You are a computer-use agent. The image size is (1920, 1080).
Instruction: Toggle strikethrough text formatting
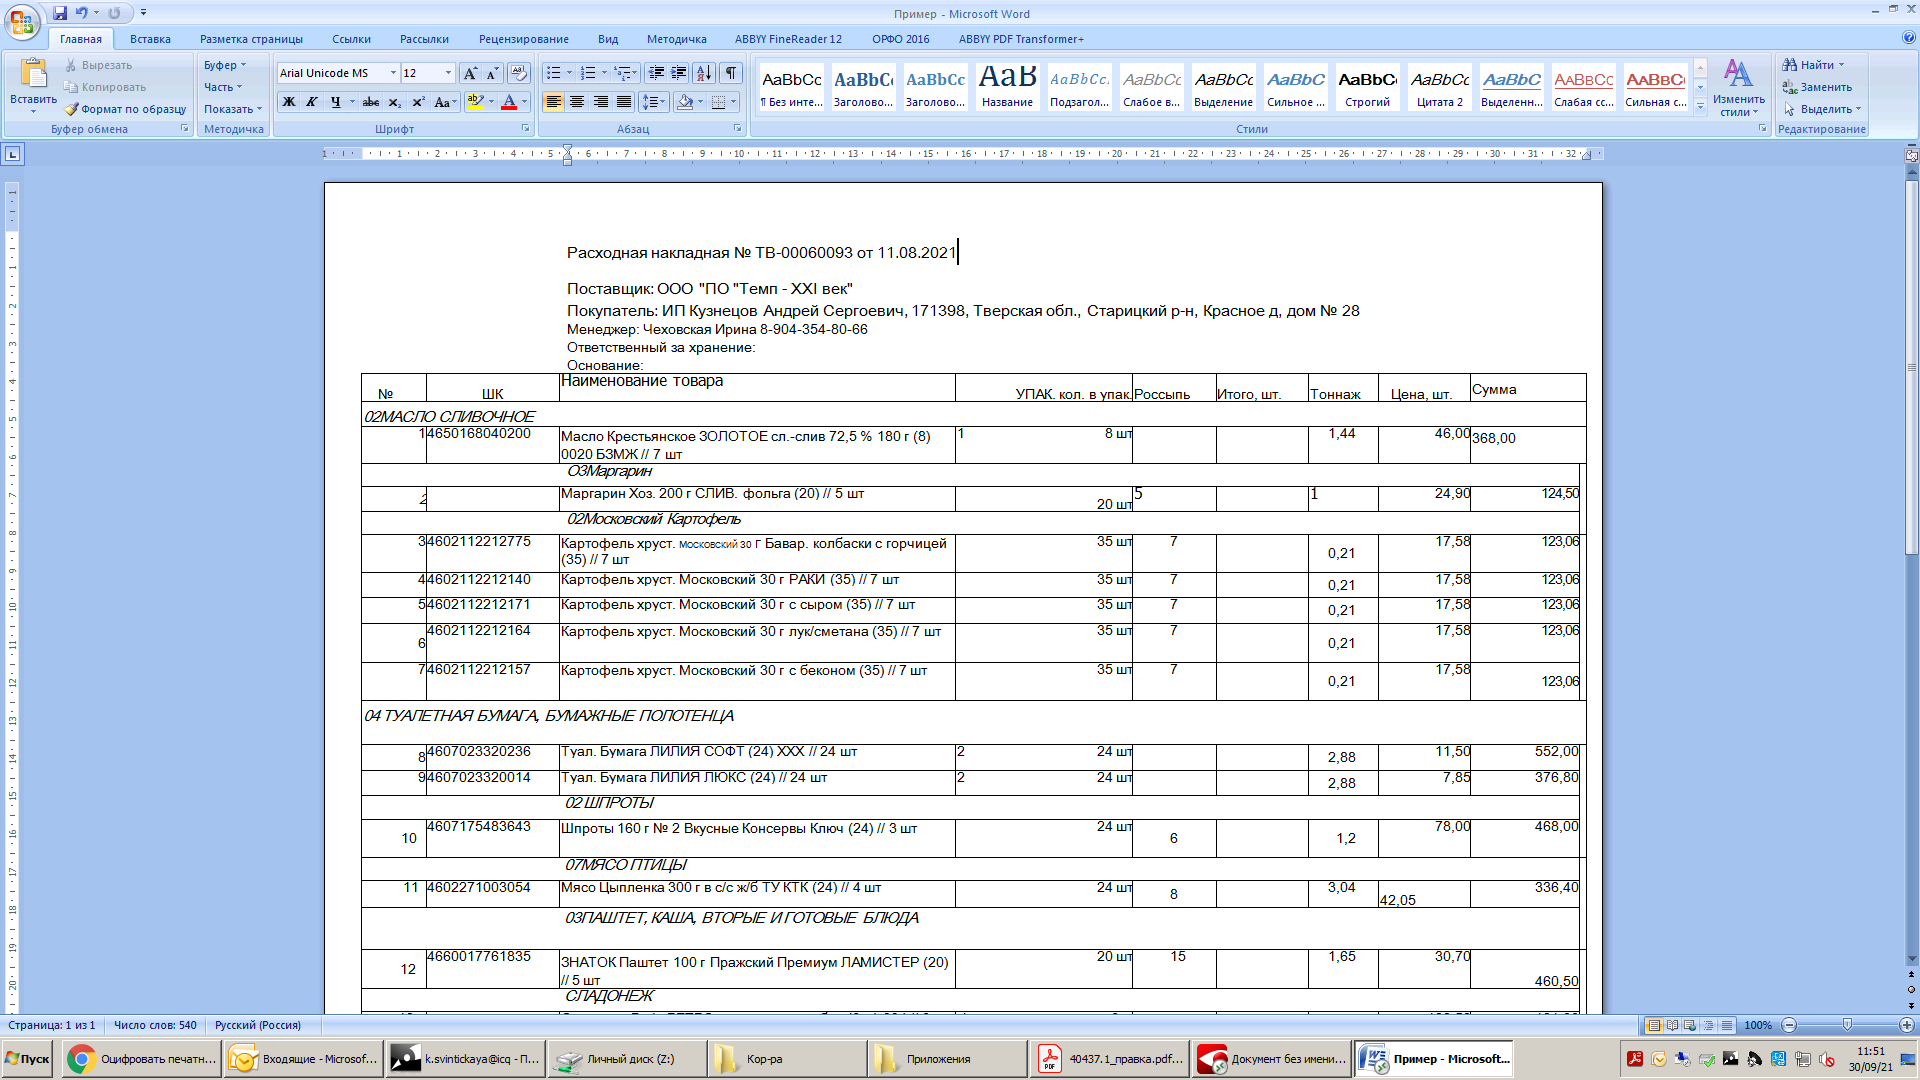pyautogui.click(x=371, y=102)
